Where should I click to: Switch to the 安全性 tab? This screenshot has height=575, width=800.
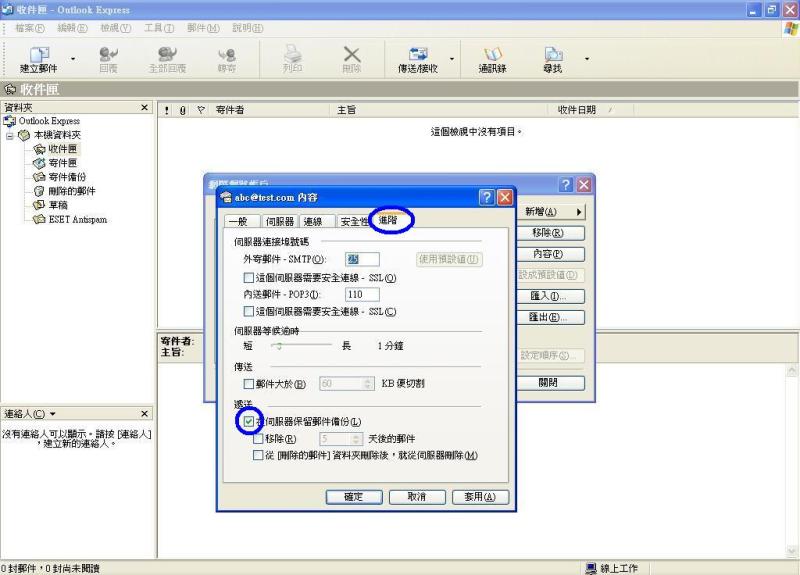point(354,221)
